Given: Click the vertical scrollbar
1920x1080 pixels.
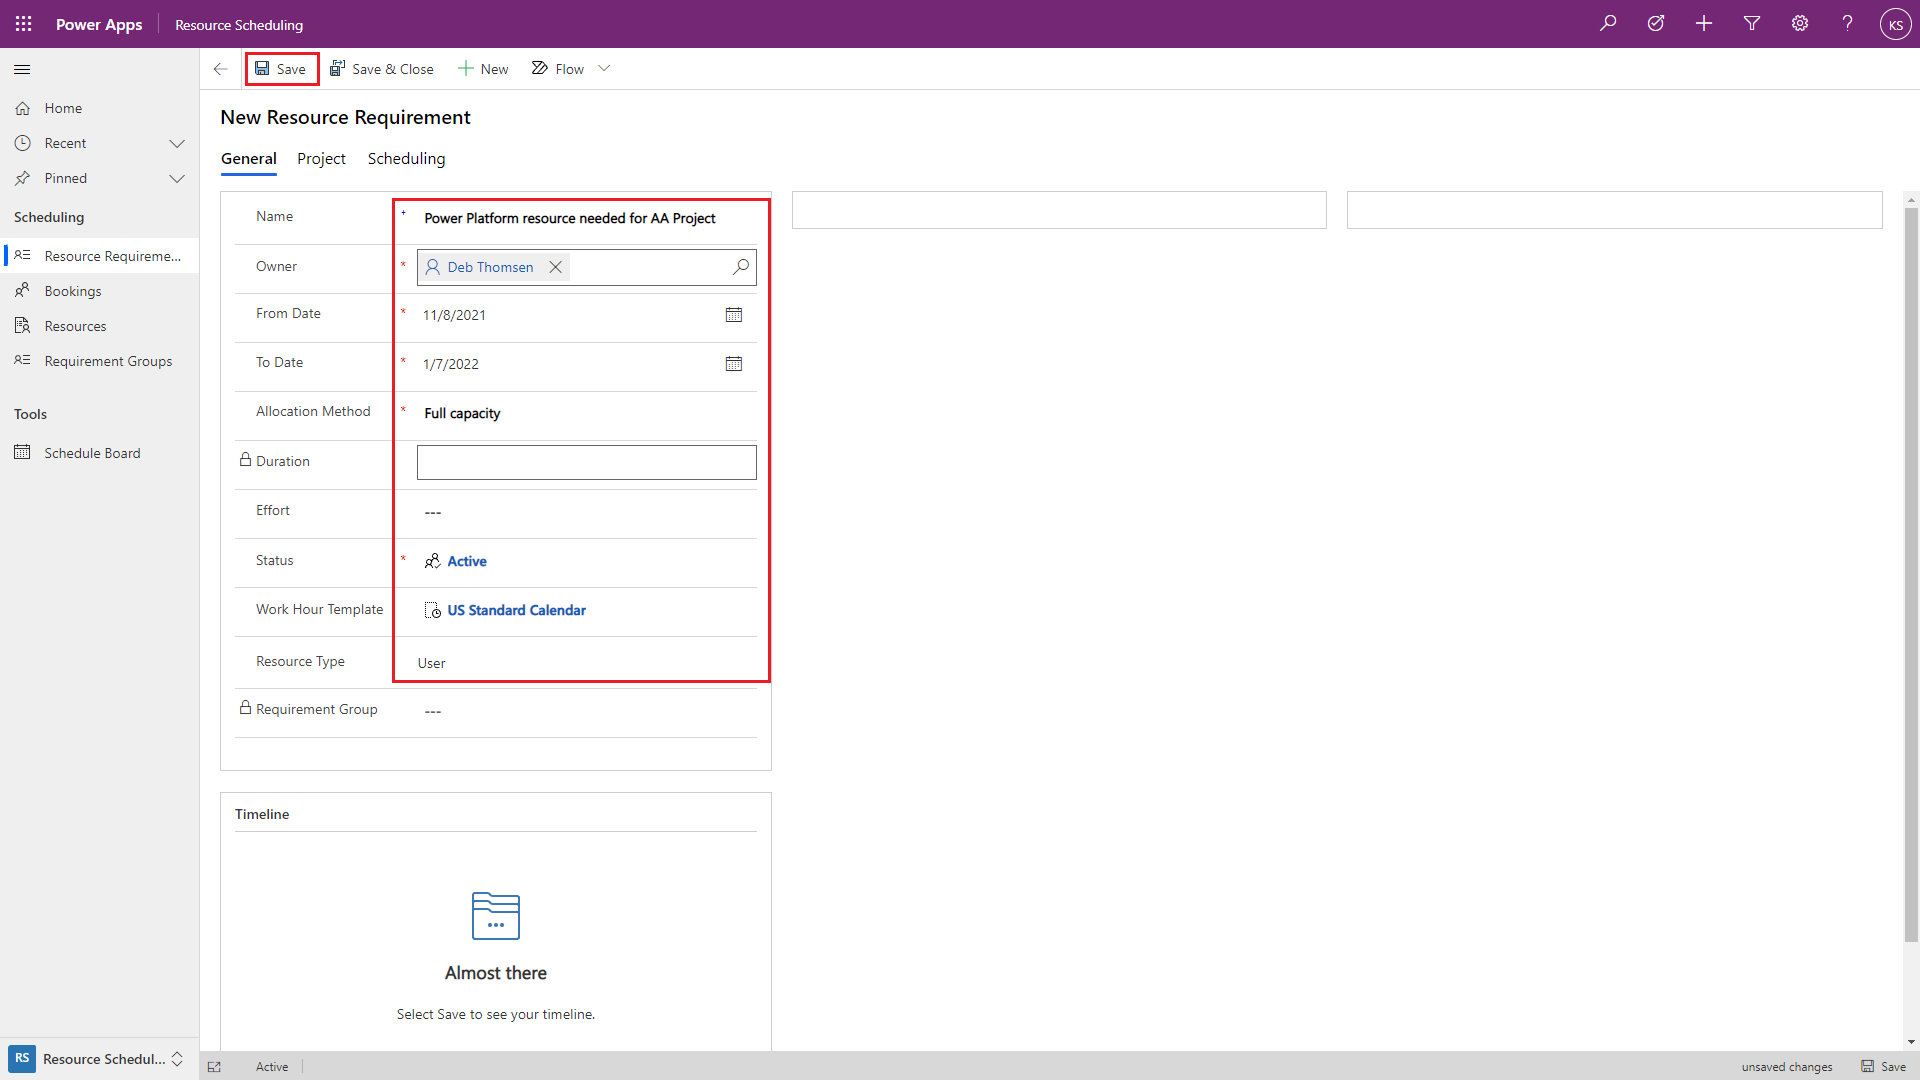Looking at the screenshot, I should click(x=1911, y=575).
